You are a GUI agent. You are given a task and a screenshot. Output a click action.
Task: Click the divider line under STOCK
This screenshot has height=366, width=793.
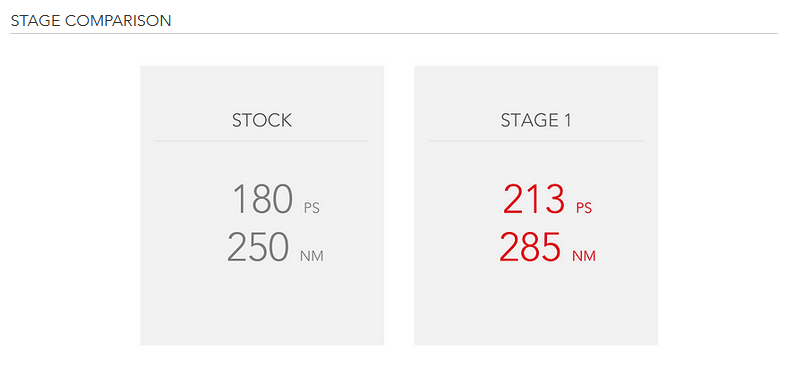pyautogui.click(x=261, y=141)
